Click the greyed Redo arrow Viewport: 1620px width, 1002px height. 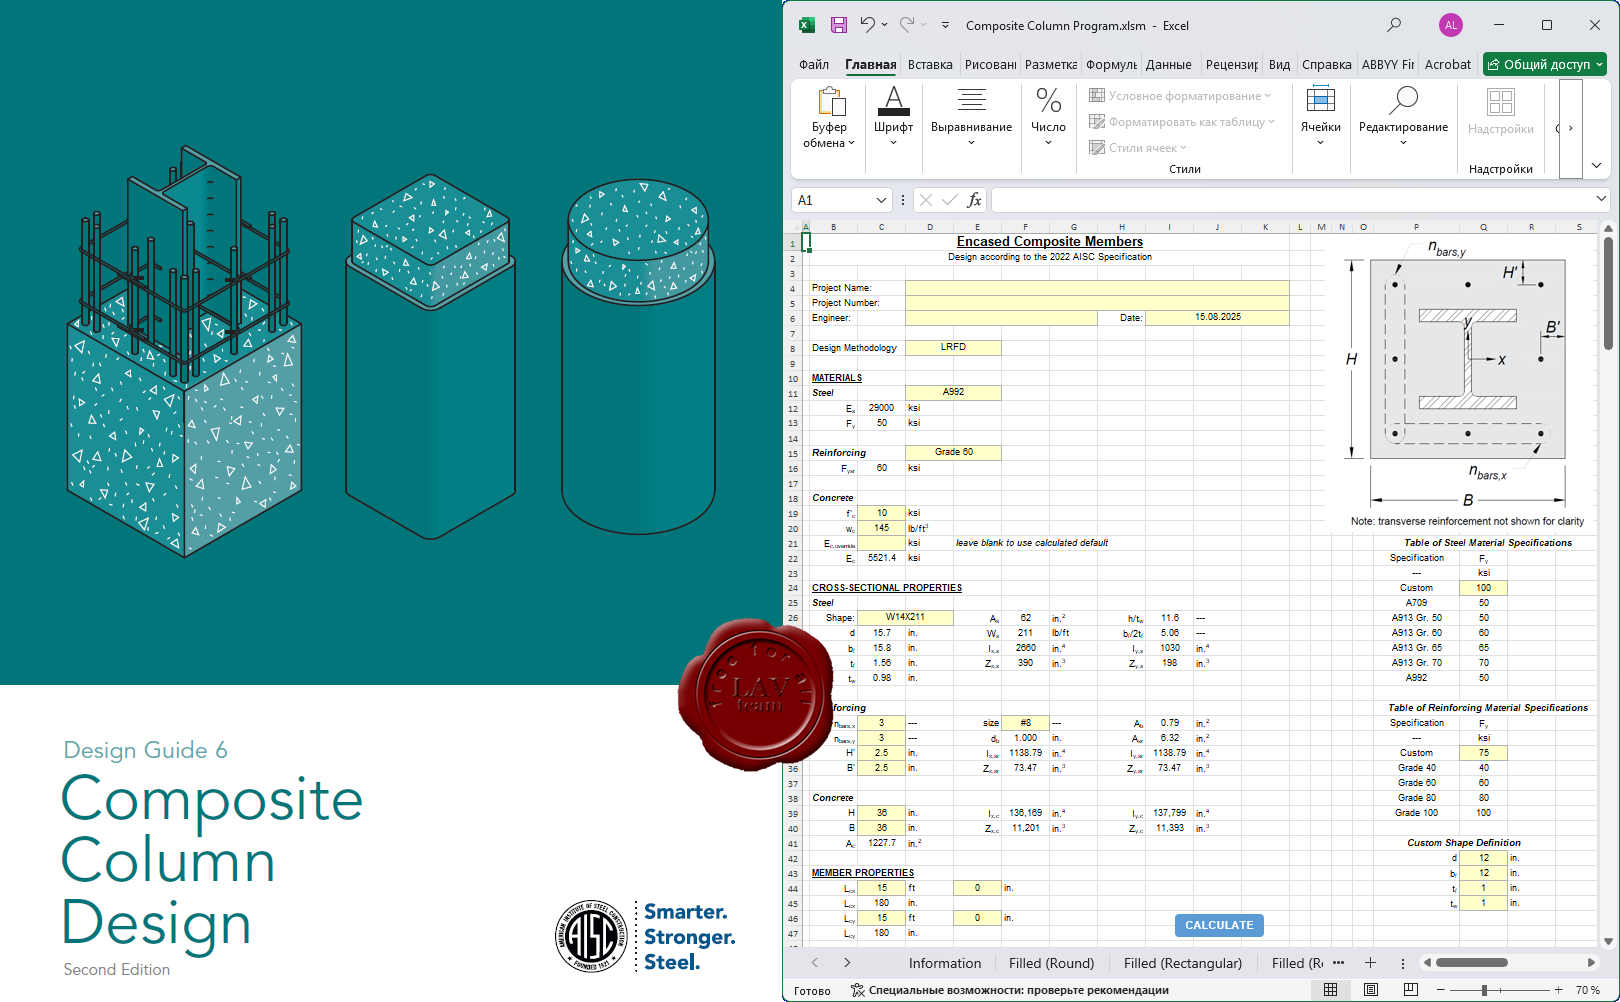coord(906,25)
